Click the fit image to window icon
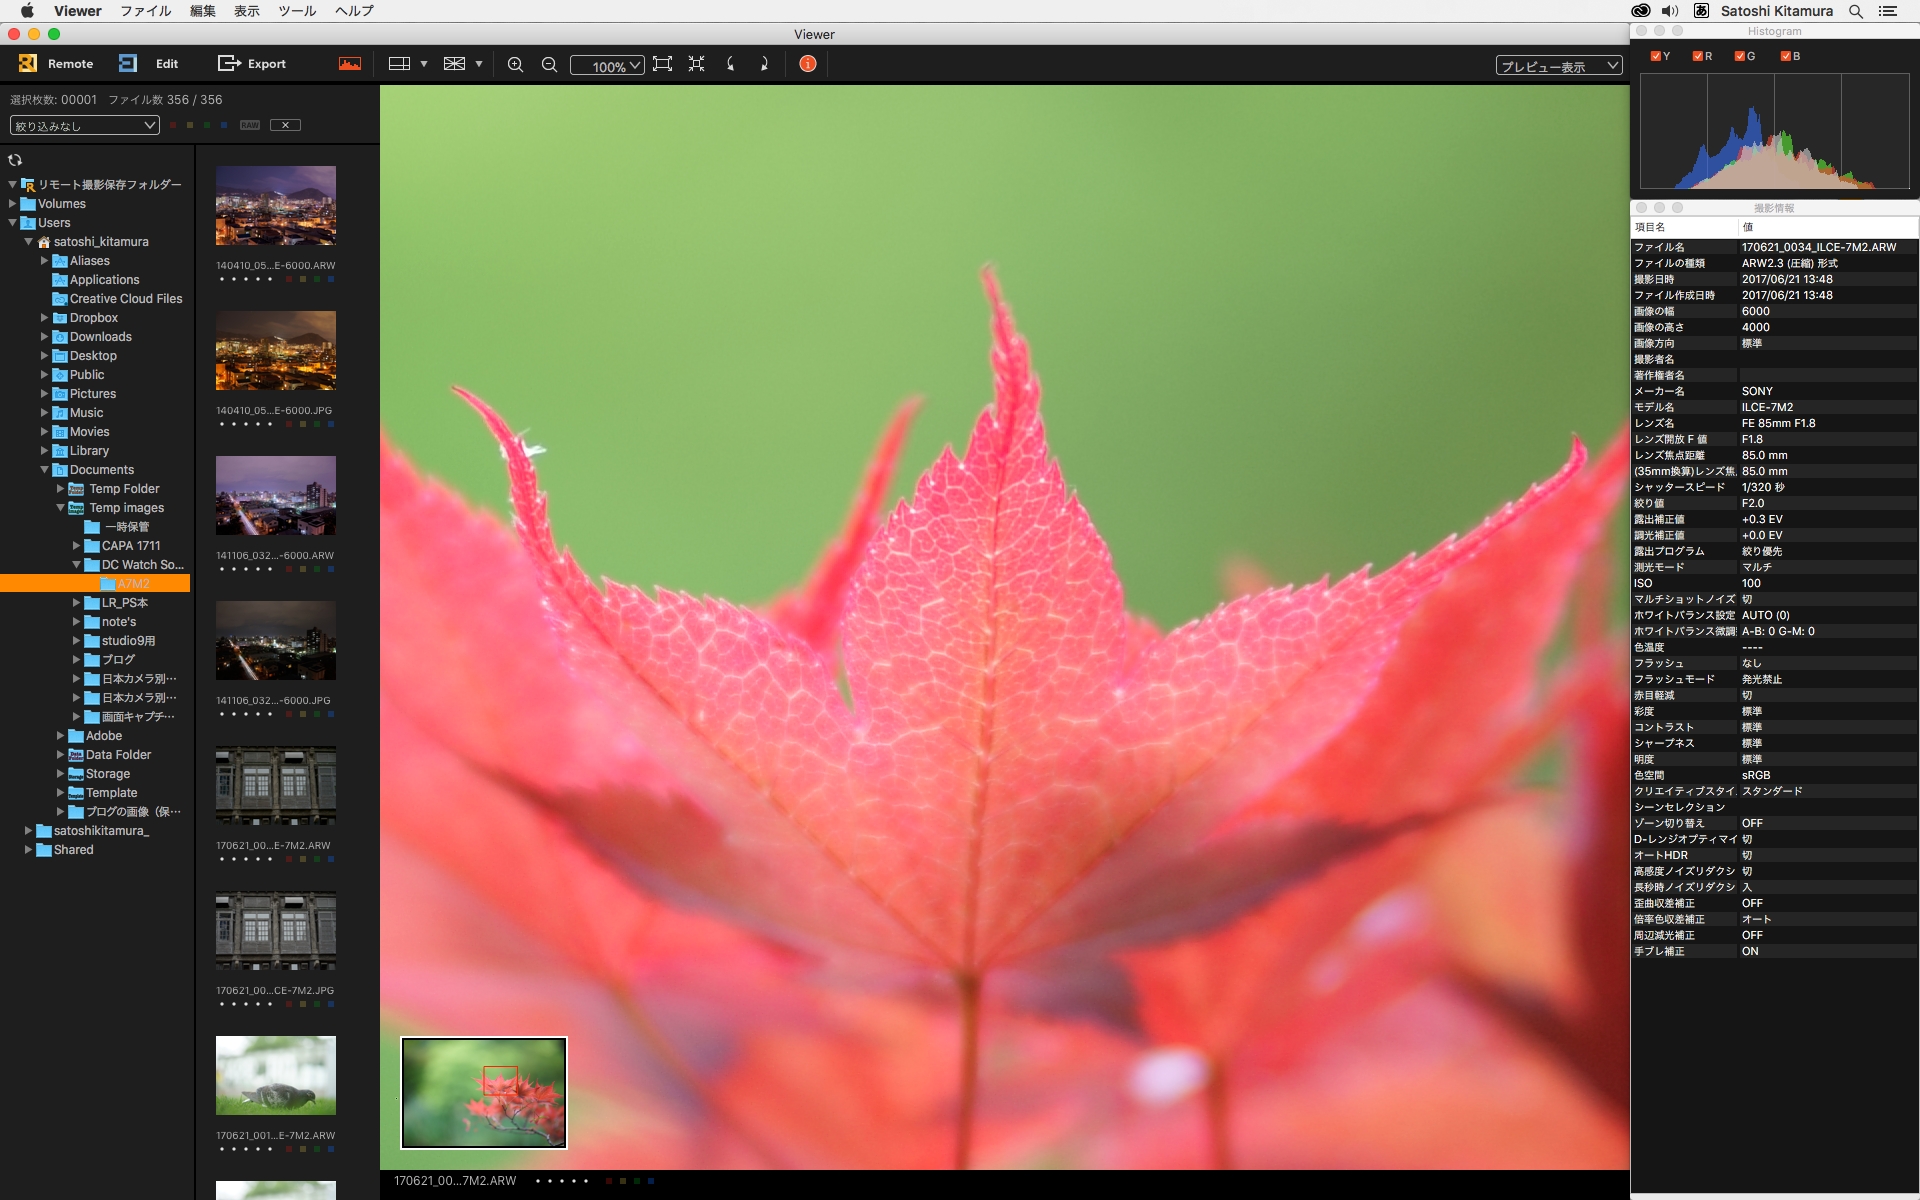The image size is (1920, 1200). (662, 64)
